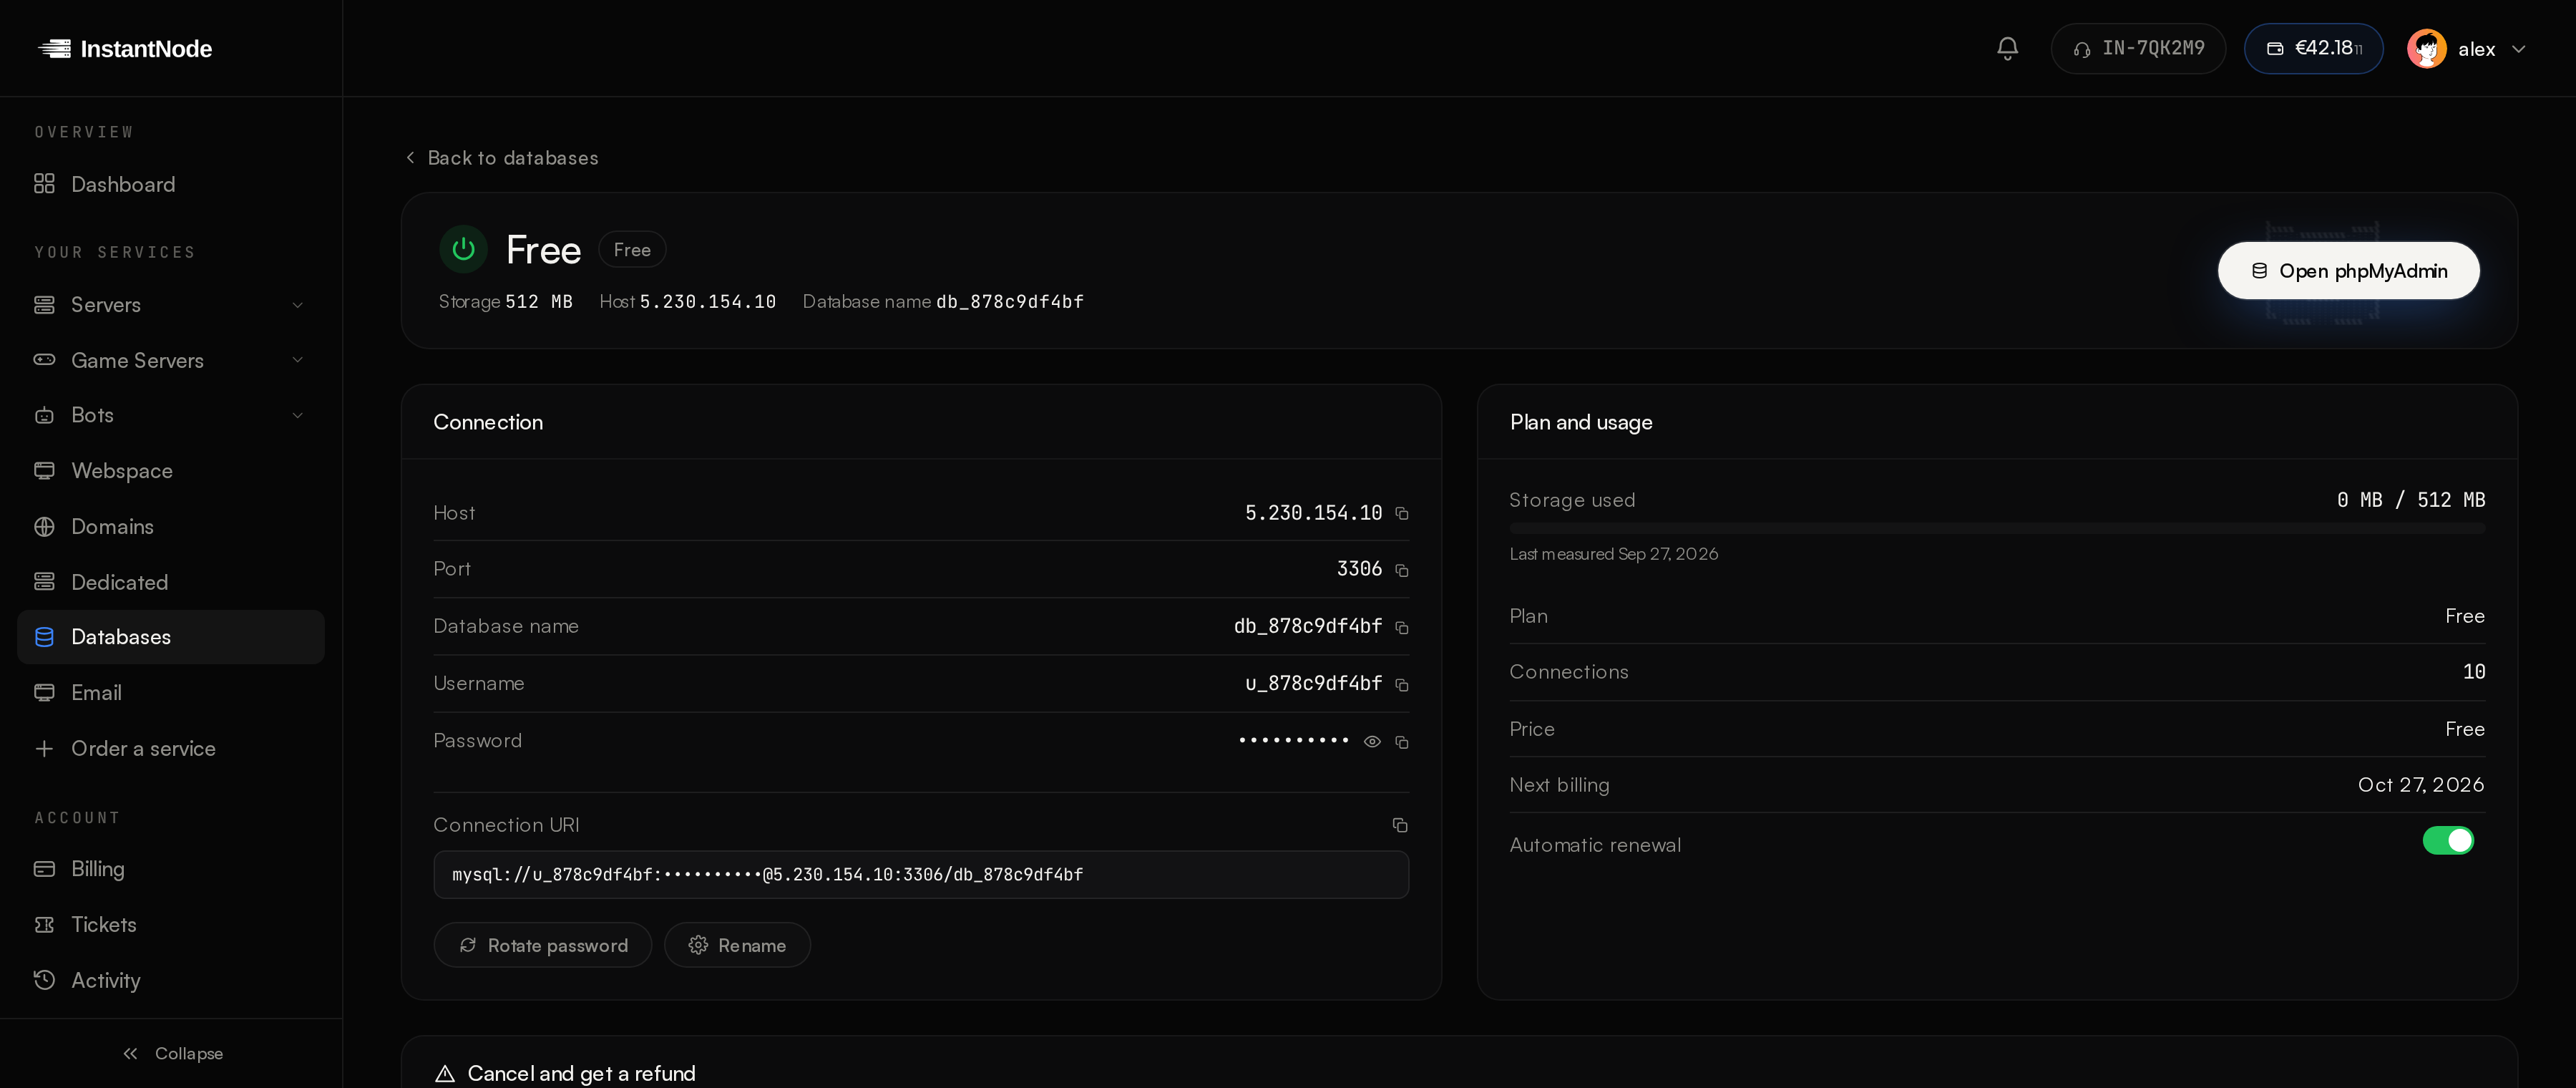Image resolution: width=2576 pixels, height=1088 pixels.
Task: Copy the Connection URI
Action: pyautogui.click(x=1399, y=825)
